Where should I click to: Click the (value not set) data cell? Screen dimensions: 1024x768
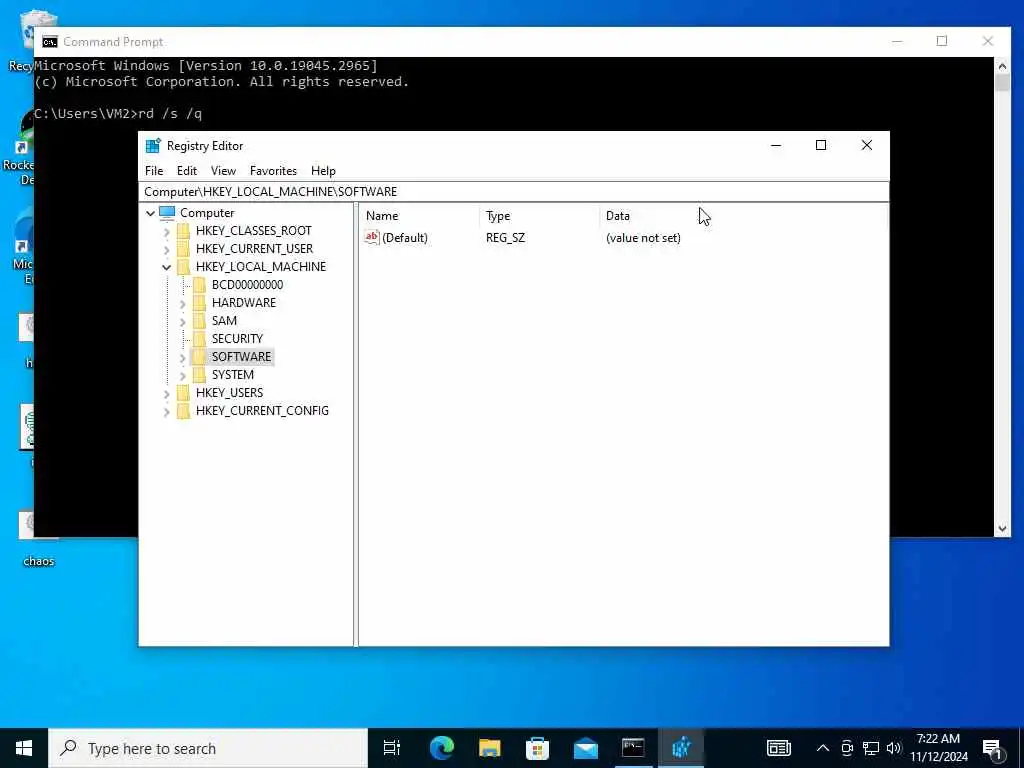point(643,238)
